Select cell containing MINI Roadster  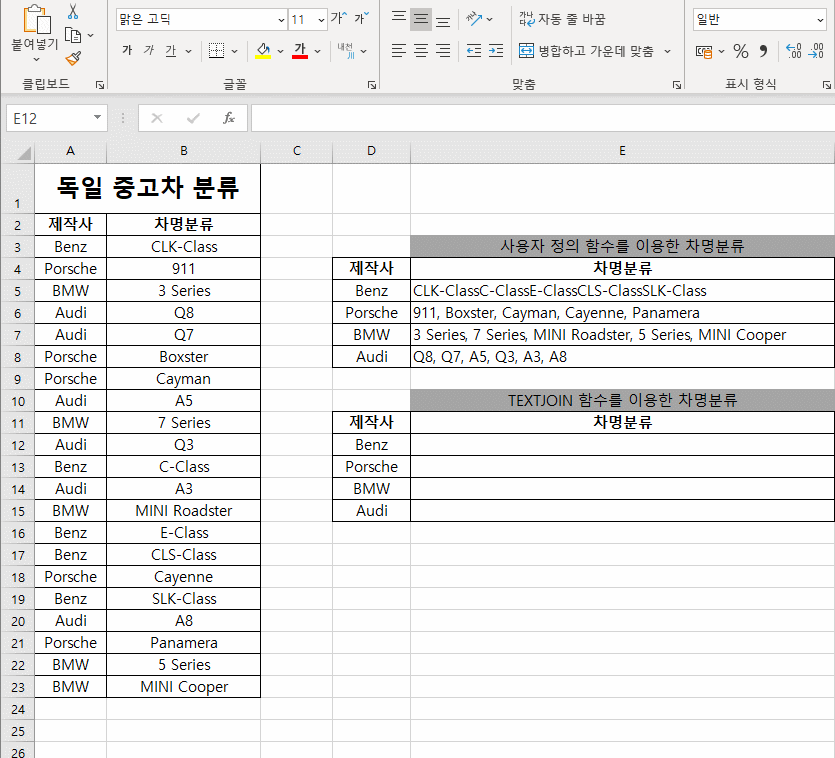click(184, 511)
